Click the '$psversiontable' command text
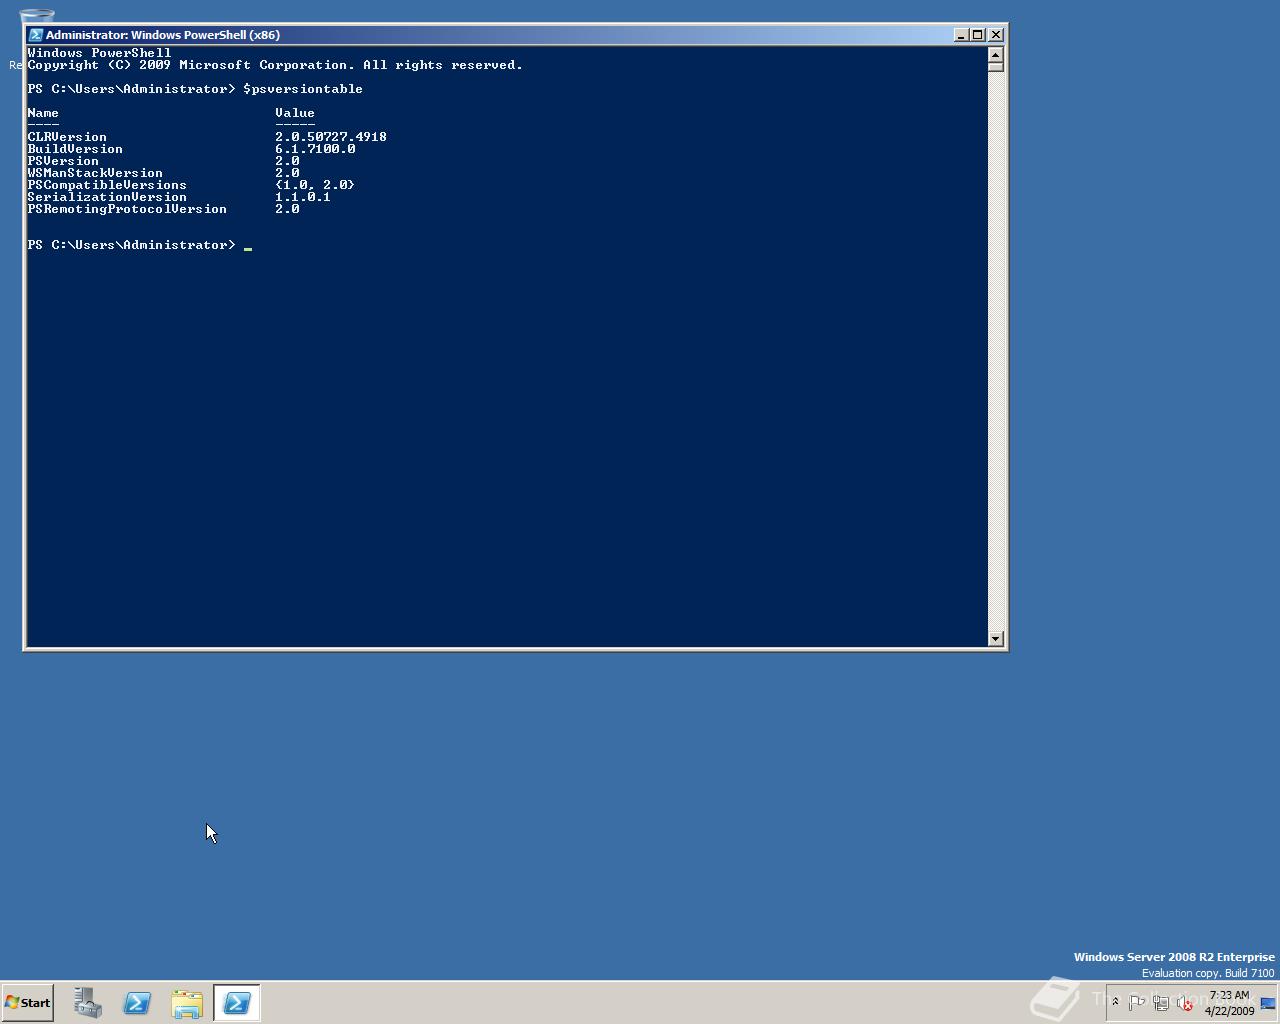 (303, 89)
